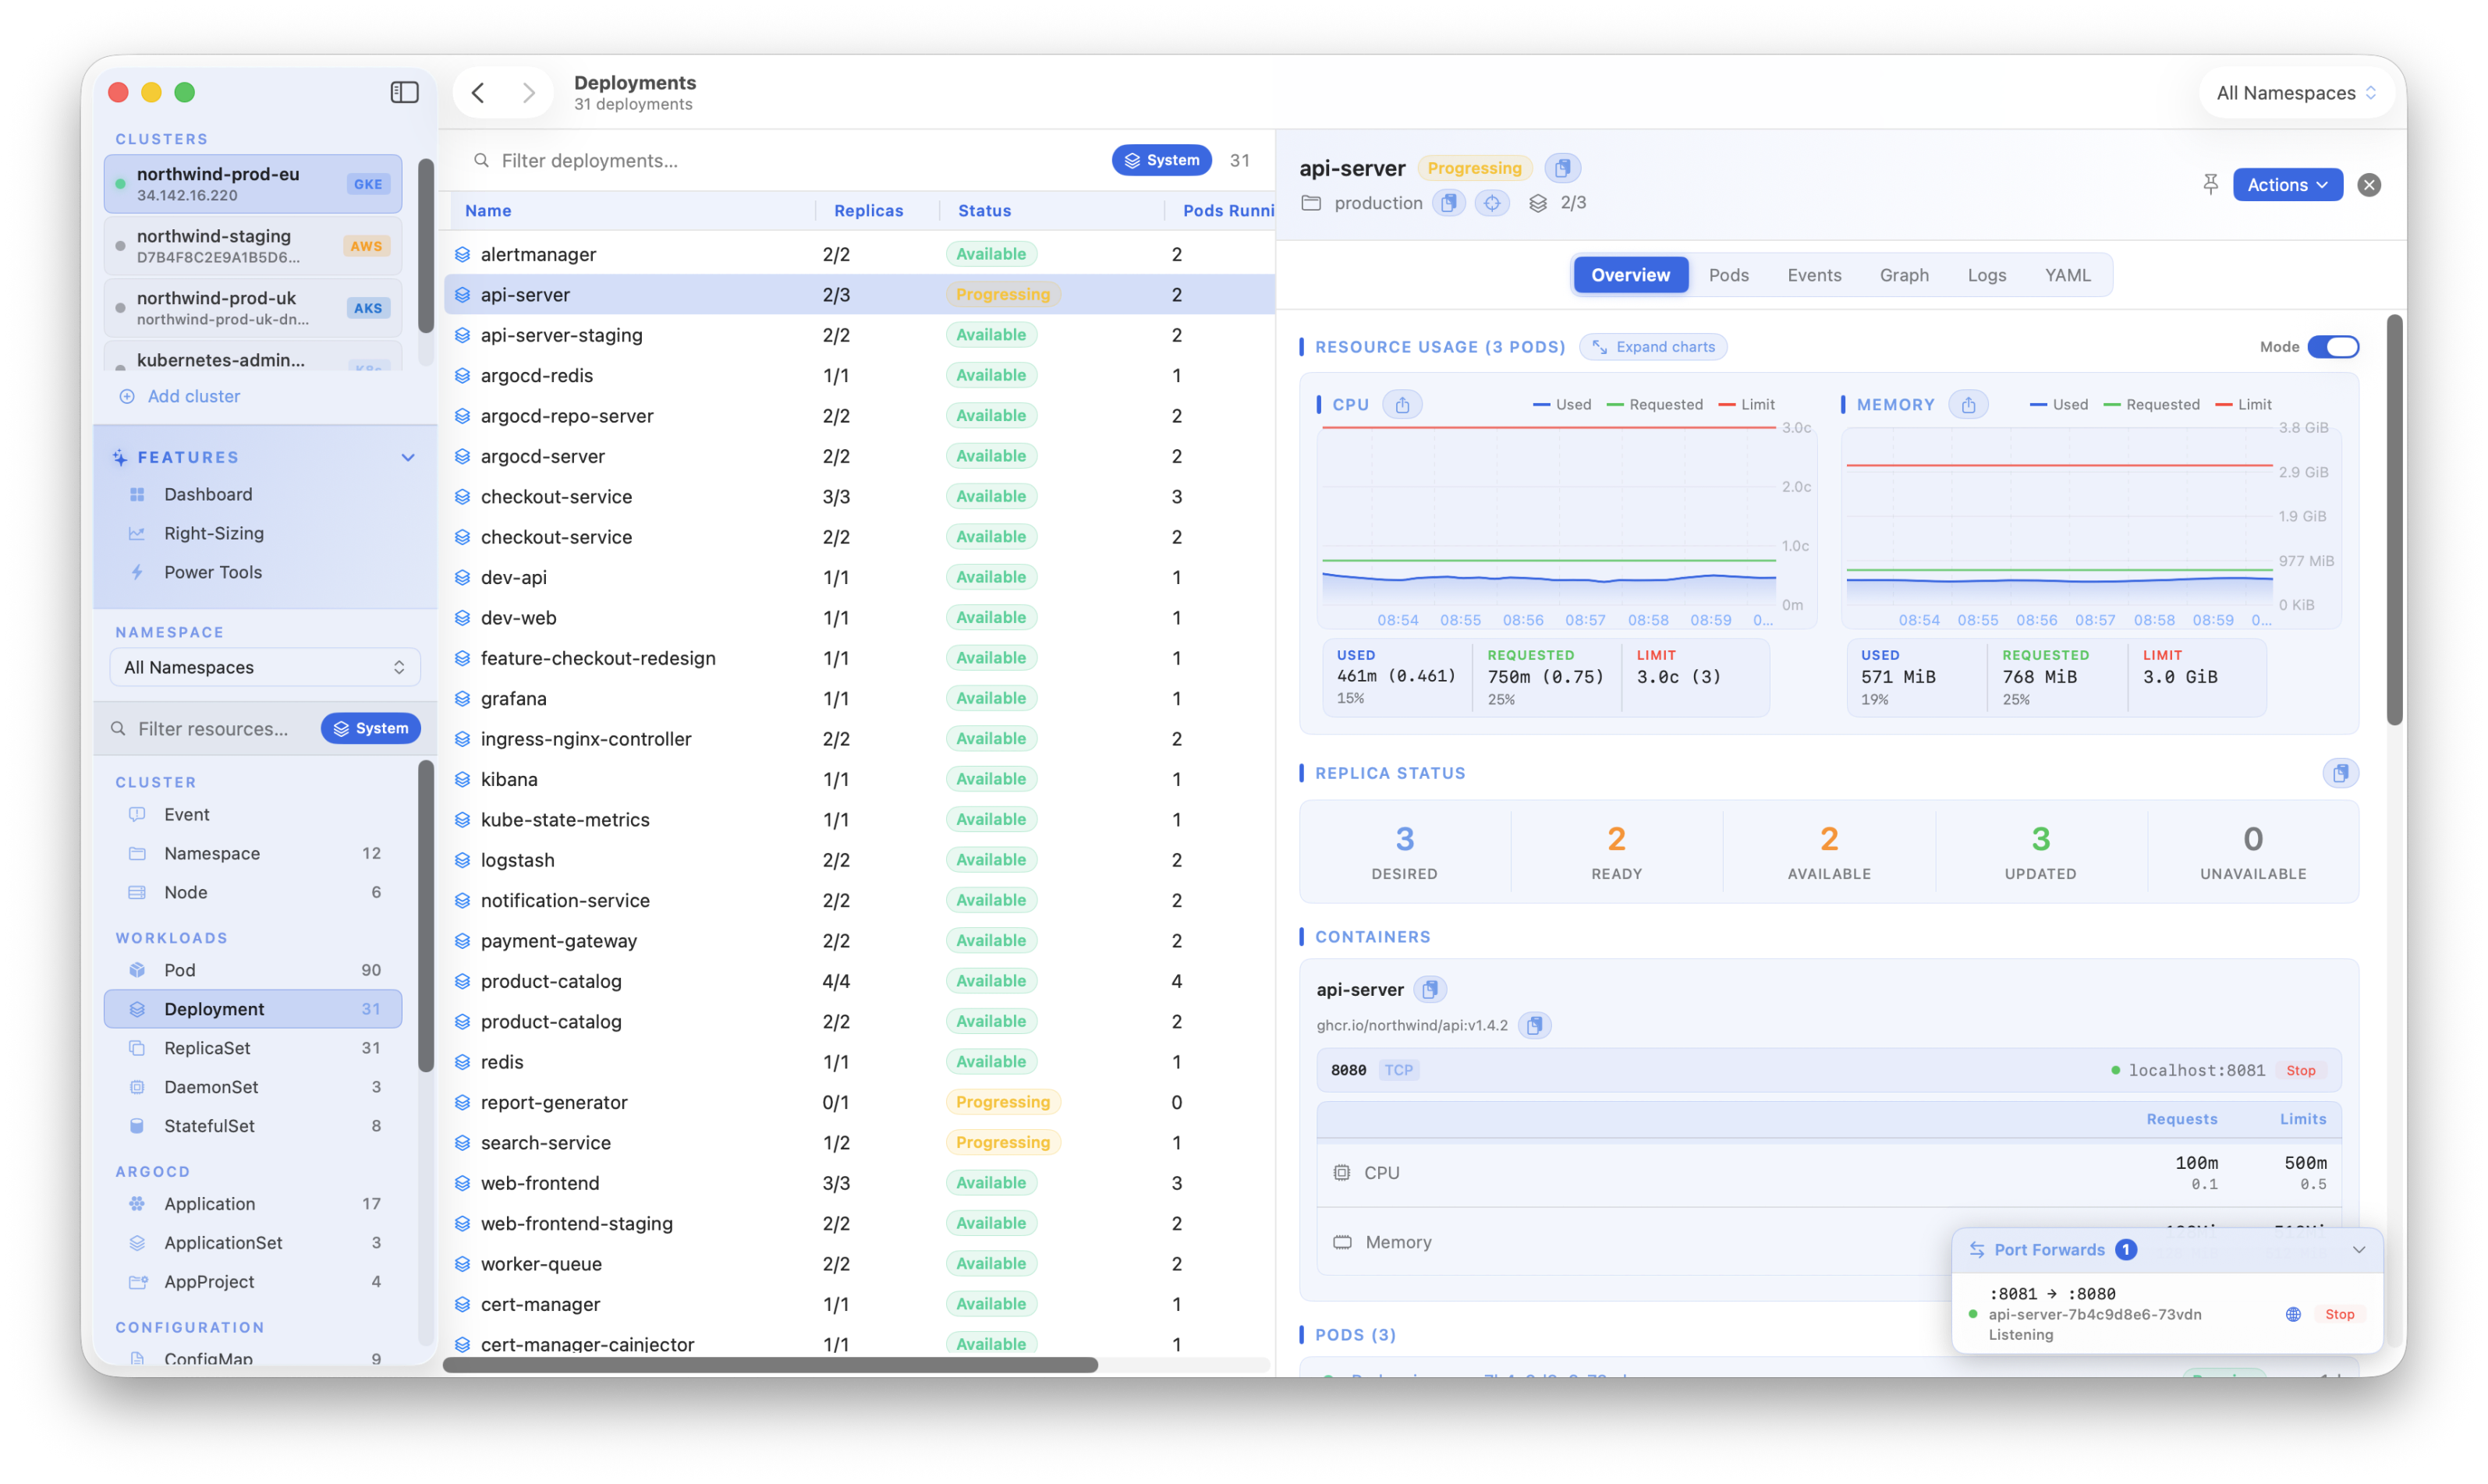The width and height of the screenshot is (2488, 1484).
Task: Select the ReplicaSet workload
Action: (254, 1048)
